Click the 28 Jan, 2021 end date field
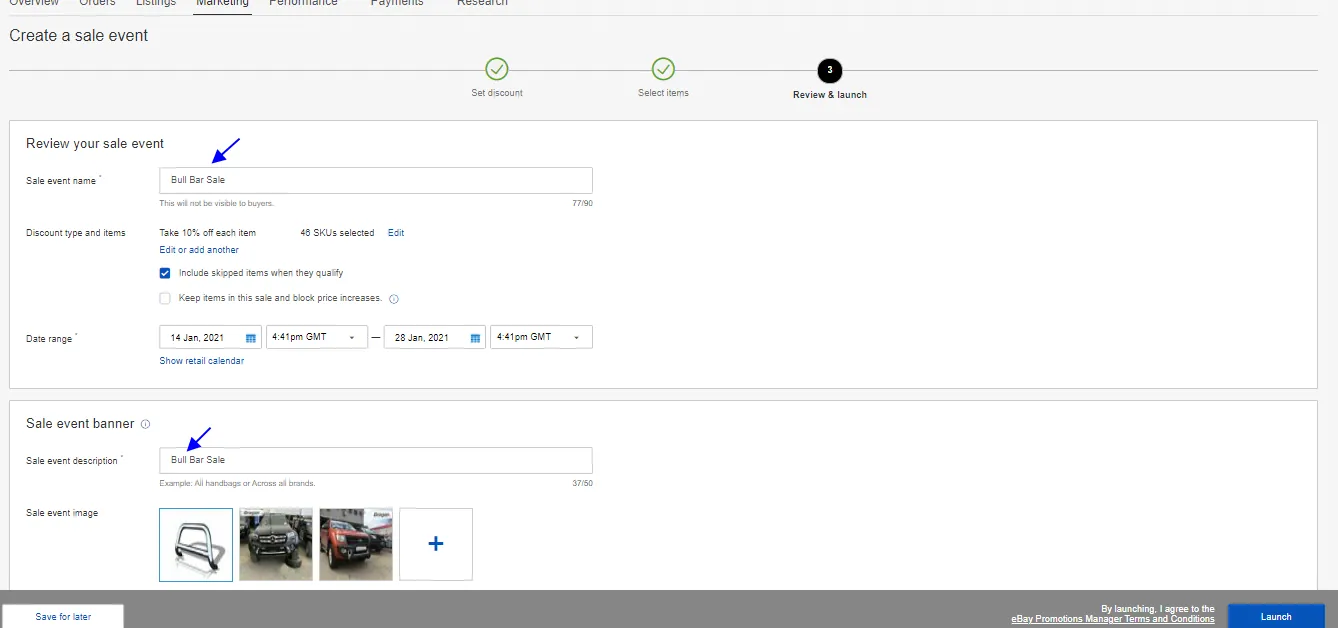1338x628 pixels. pyautogui.click(x=435, y=337)
